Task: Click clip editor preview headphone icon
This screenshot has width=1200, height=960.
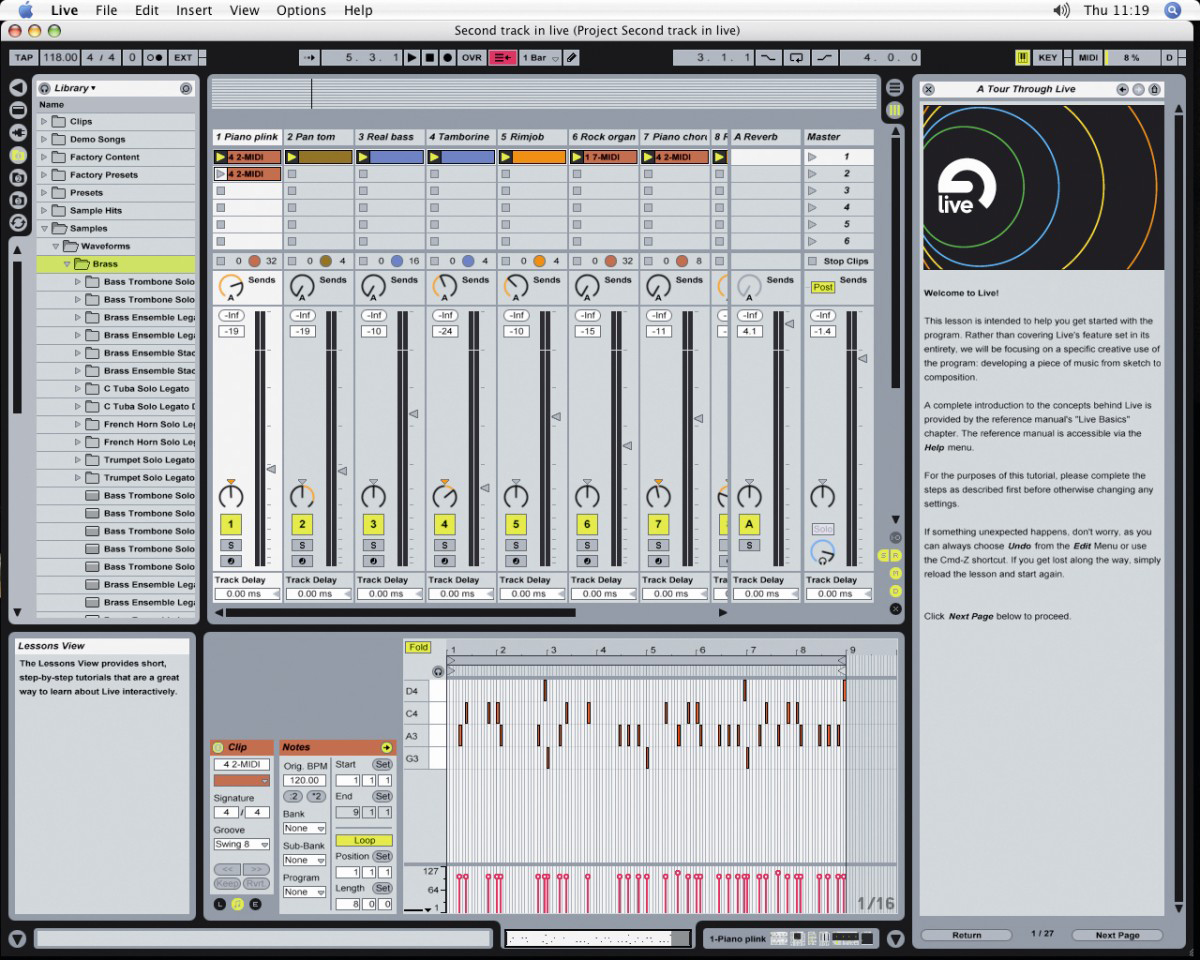Action: [438, 672]
